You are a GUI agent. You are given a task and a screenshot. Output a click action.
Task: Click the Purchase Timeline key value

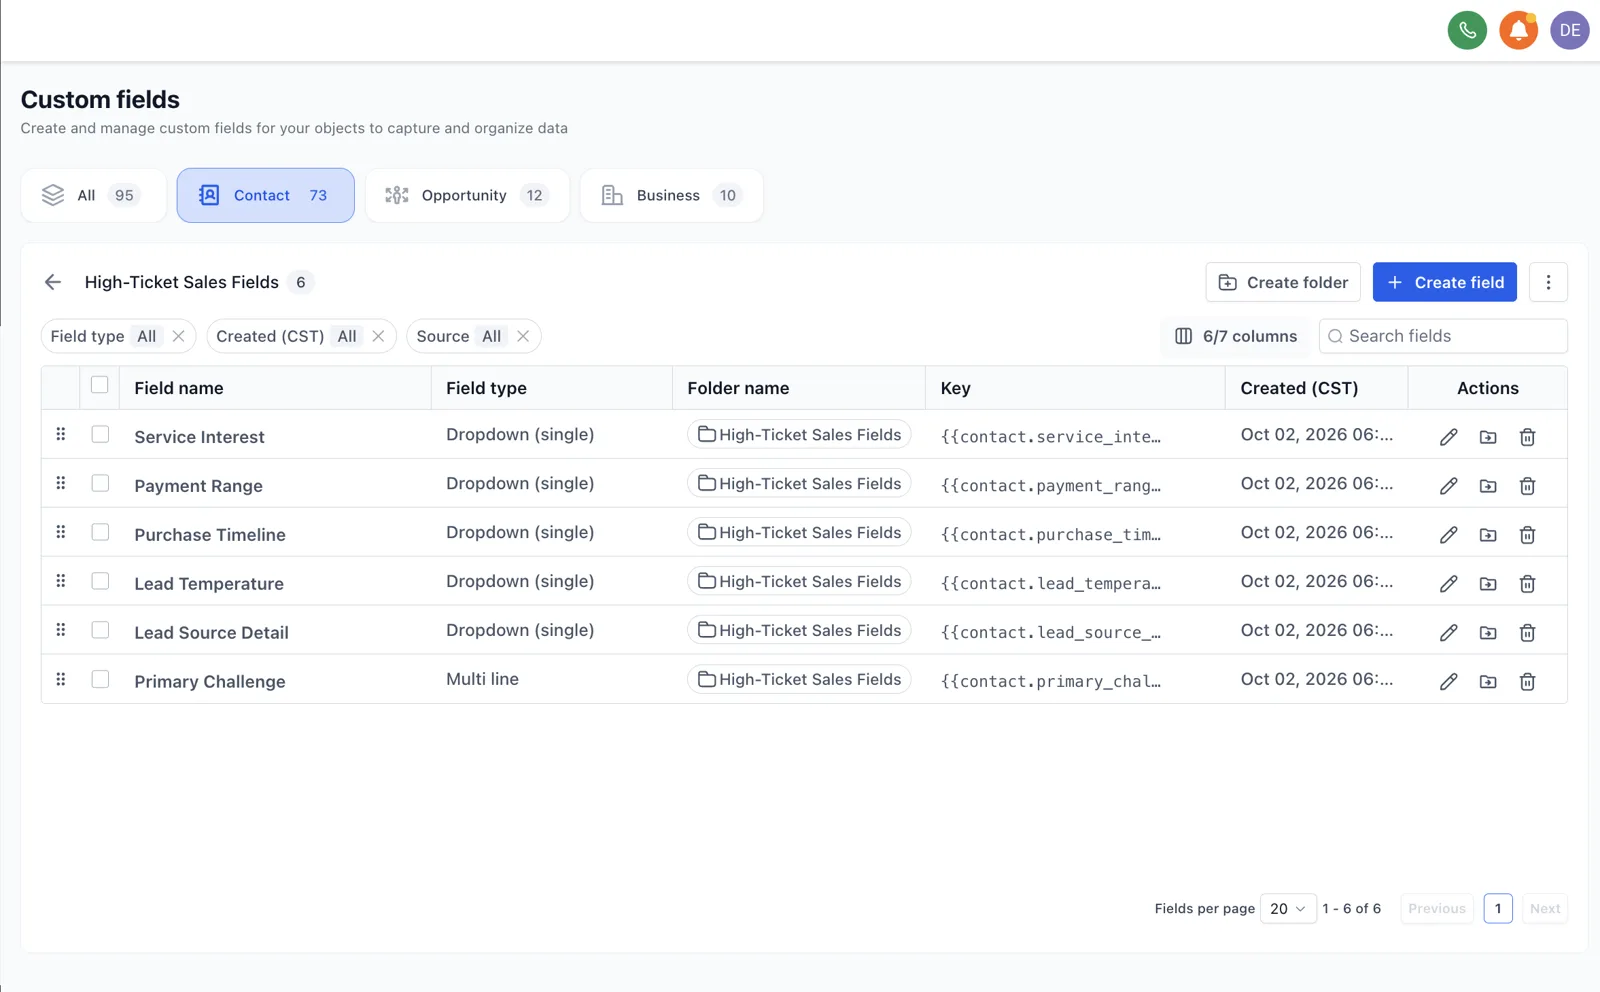[1051, 535]
